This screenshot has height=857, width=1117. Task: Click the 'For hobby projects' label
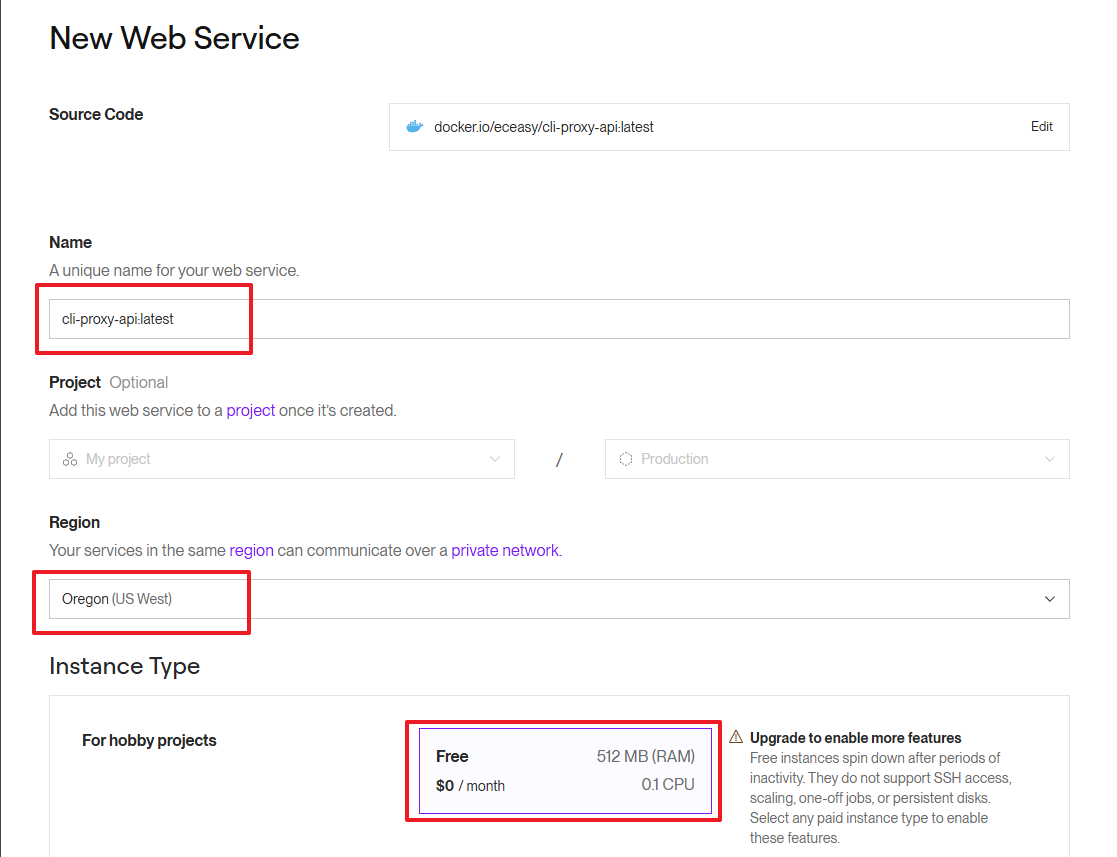click(149, 740)
